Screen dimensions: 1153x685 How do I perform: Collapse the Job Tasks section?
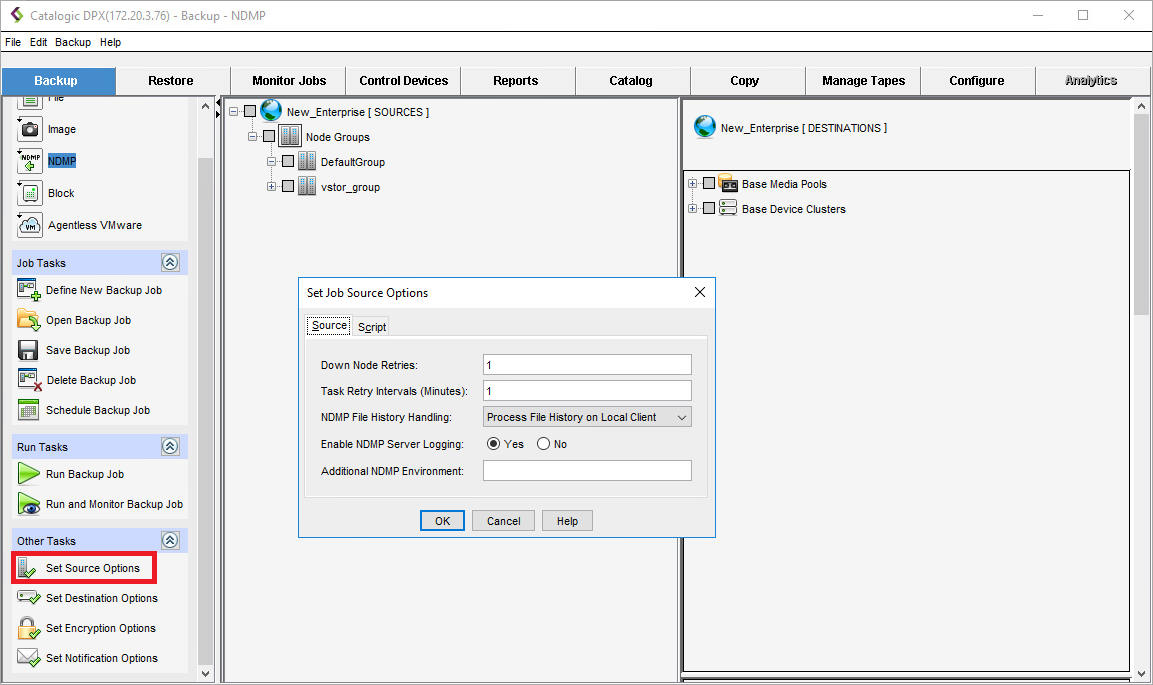coord(170,263)
